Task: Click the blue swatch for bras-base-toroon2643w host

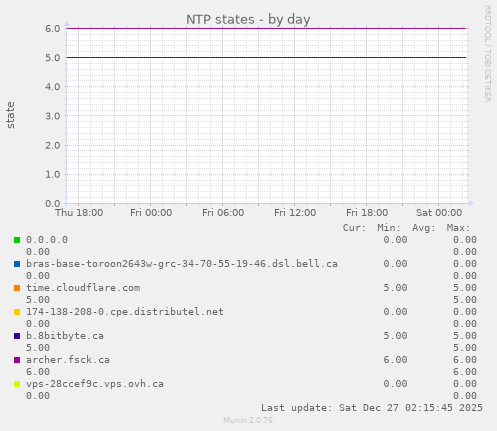Action: pyautogui.click(x=17, y=264)
